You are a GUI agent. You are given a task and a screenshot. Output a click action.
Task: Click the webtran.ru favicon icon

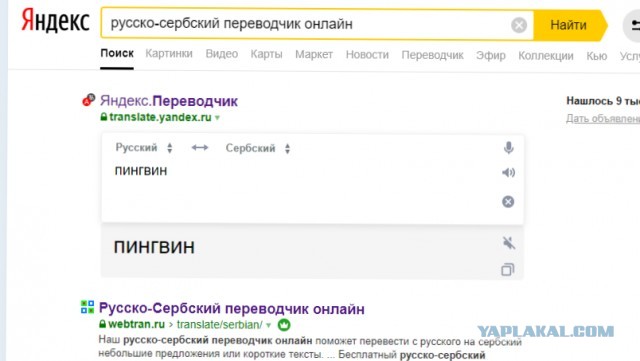tap(87, 307)
